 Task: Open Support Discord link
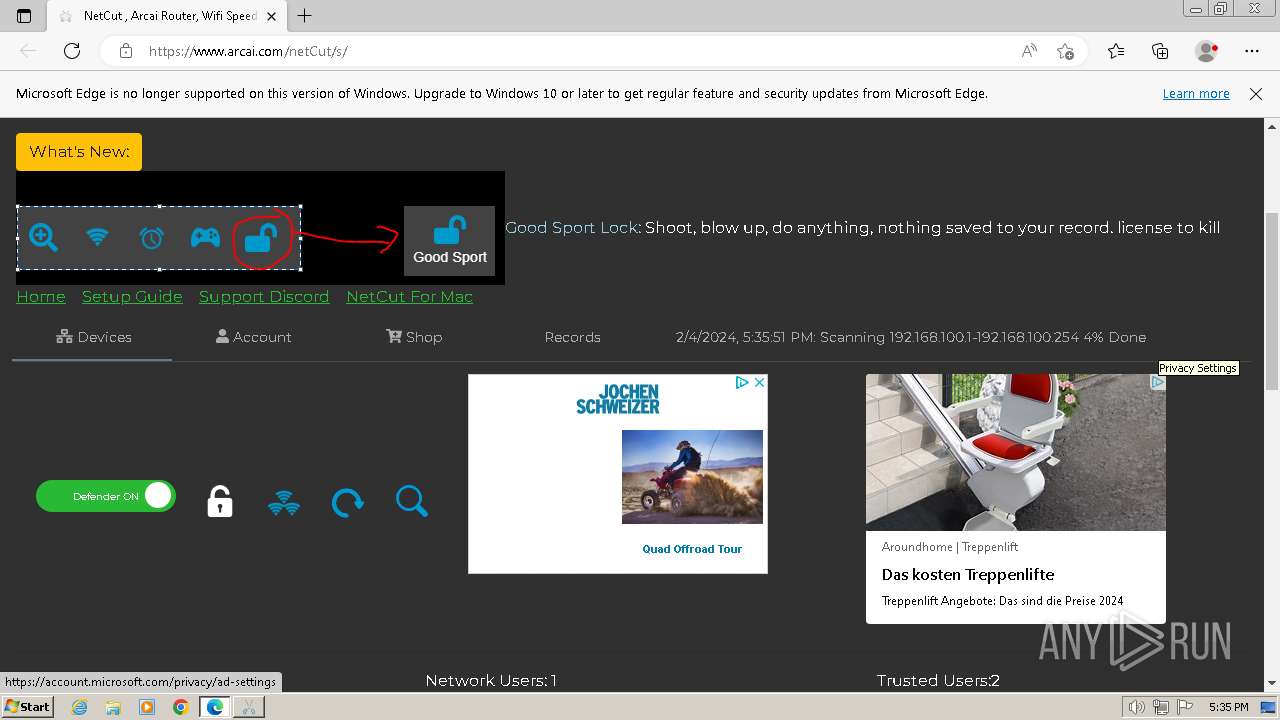pos(264,296)
